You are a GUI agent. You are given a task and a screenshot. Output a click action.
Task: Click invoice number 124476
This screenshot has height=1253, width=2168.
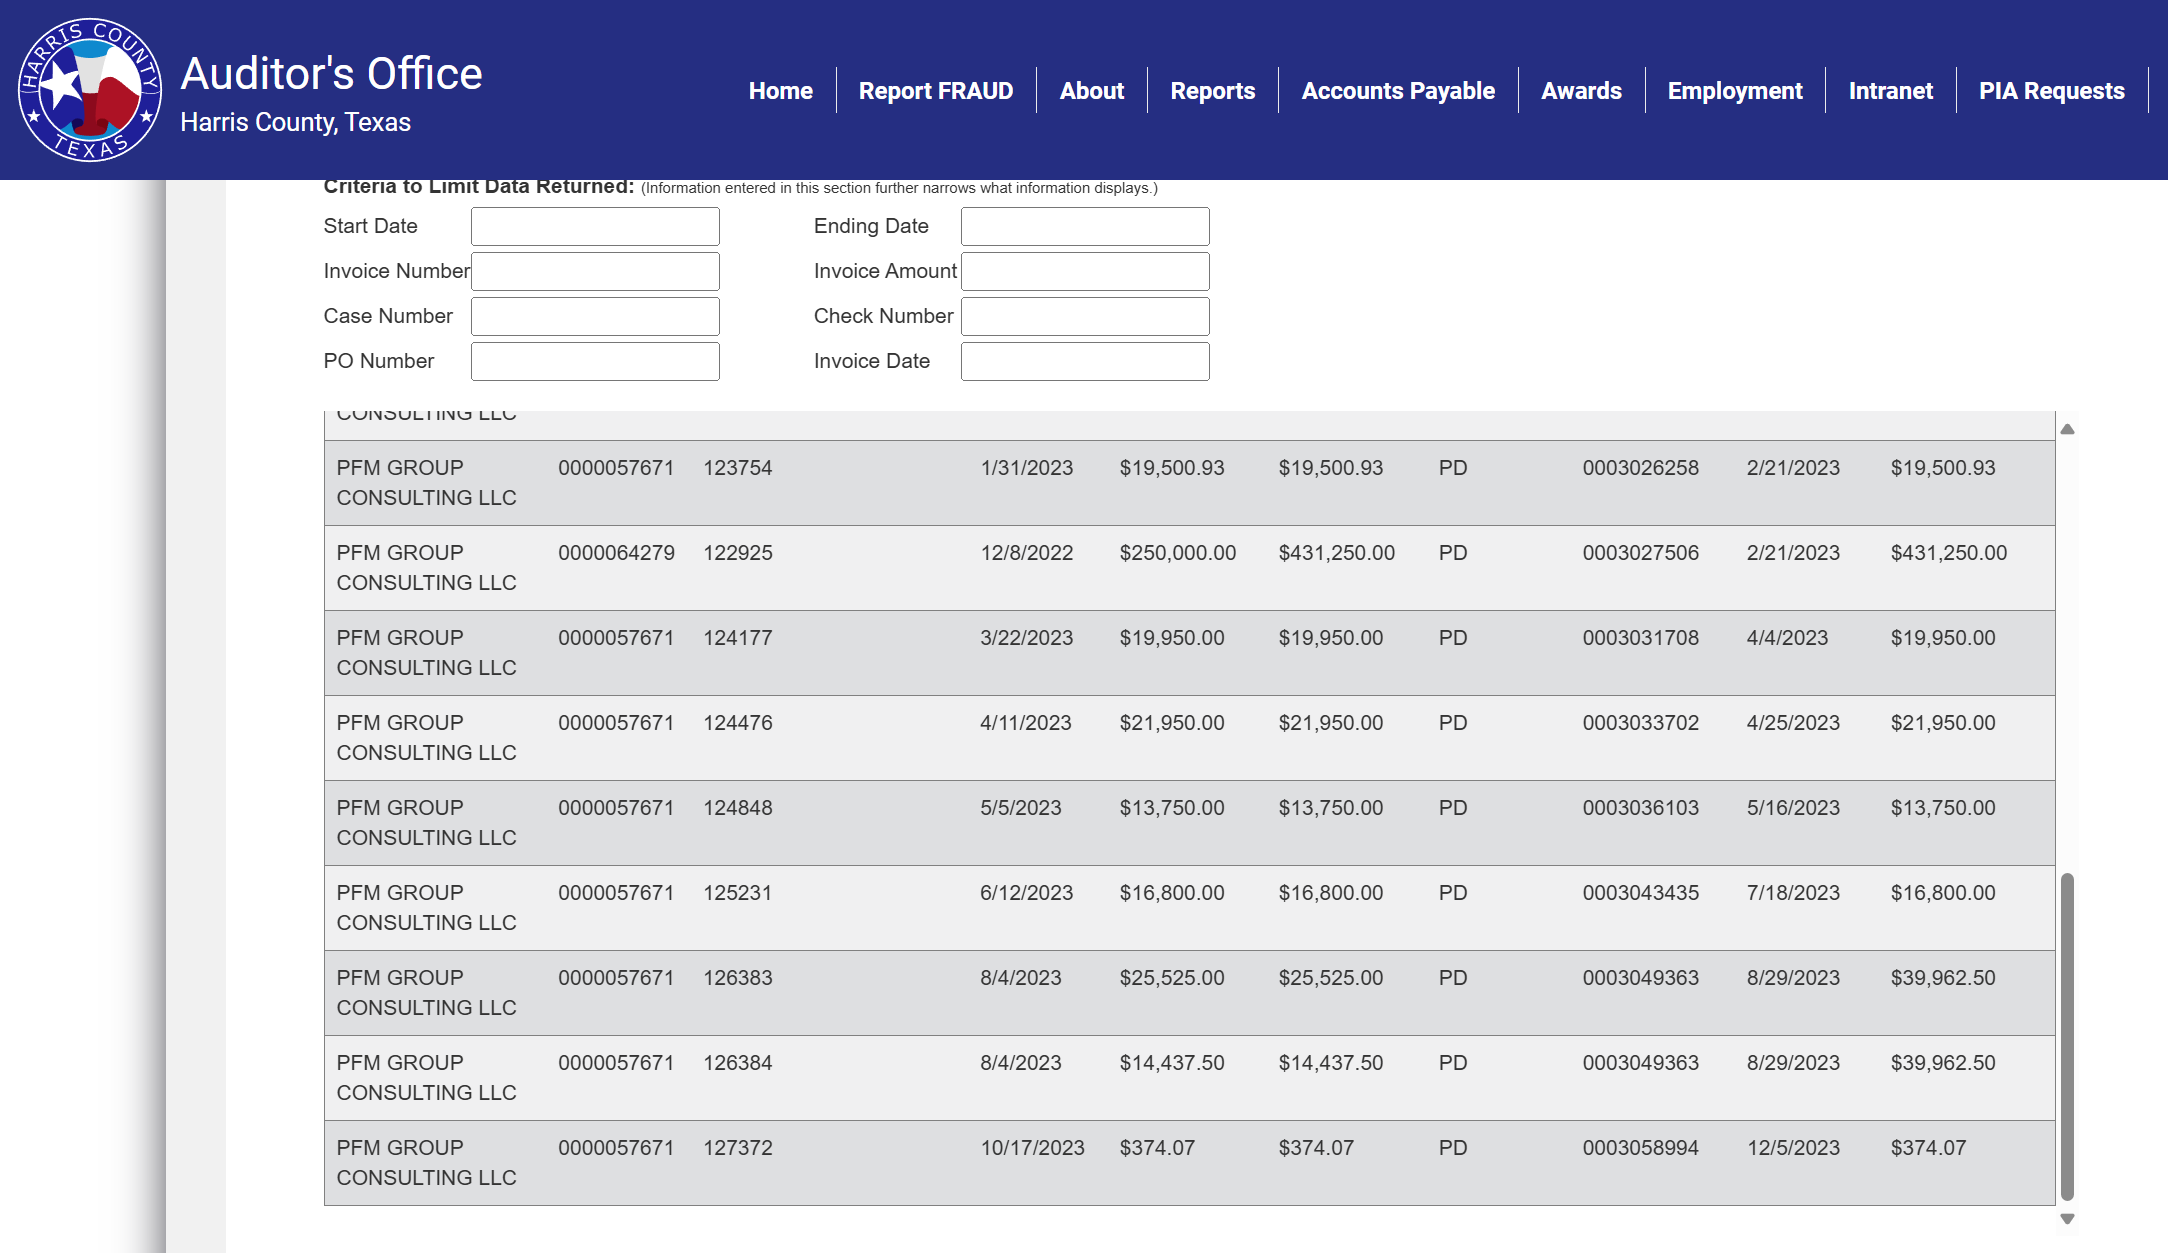[x=738, y=723]
